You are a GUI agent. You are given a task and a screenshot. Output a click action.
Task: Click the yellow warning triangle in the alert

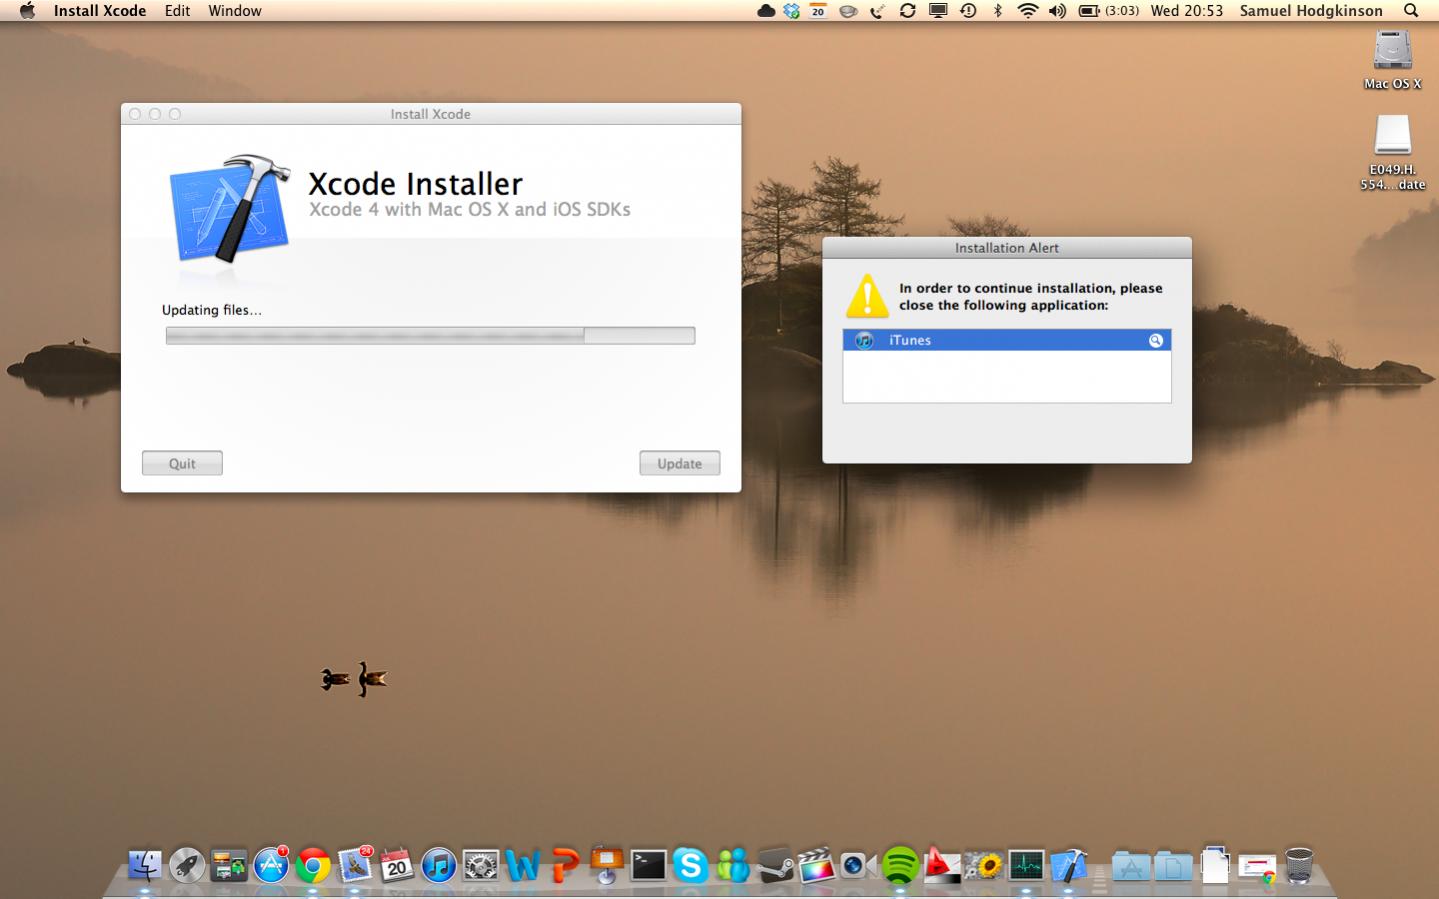[867, 296]
